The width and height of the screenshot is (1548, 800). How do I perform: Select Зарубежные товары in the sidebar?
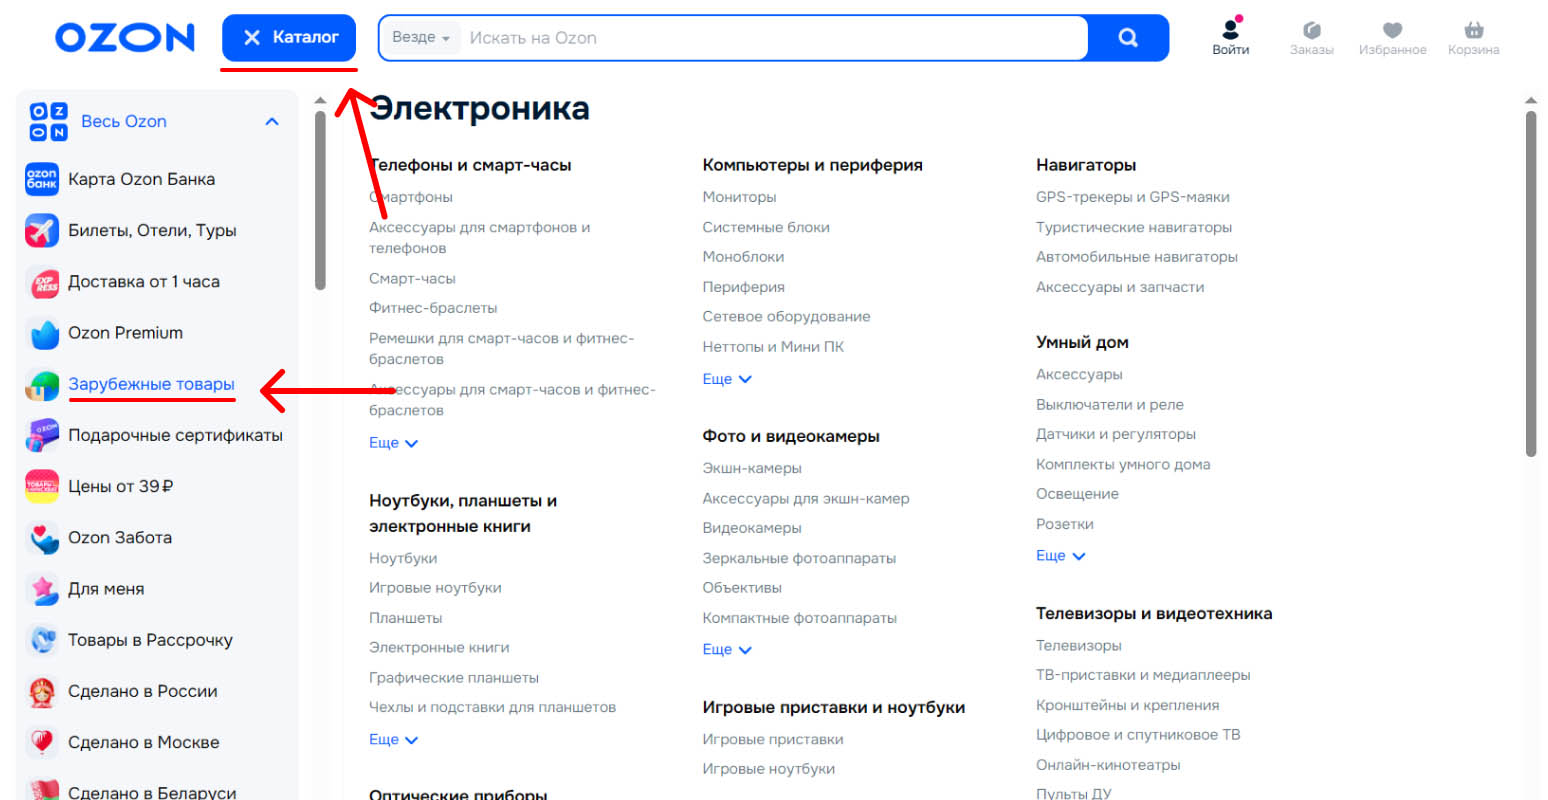coord(151,384)
